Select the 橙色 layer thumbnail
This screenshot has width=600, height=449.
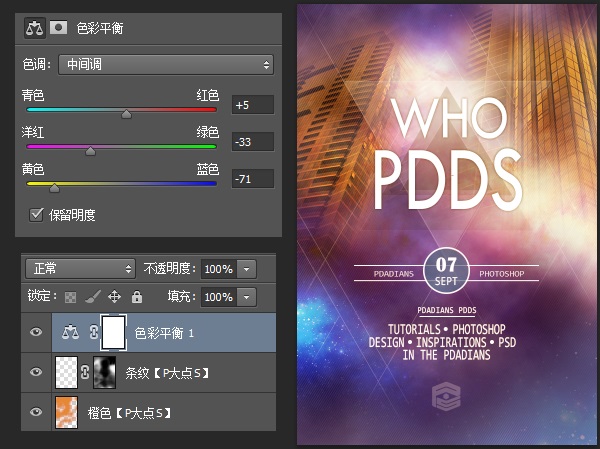point(67,412)
